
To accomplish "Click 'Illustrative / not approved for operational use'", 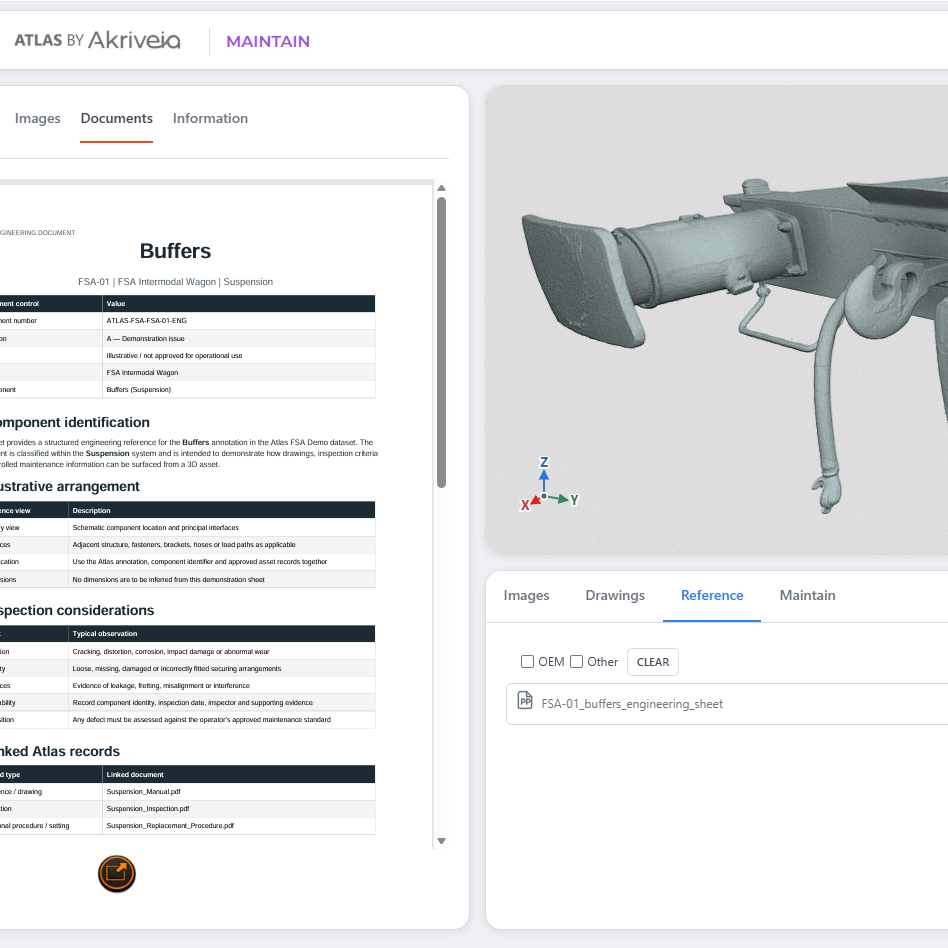I will point(174,356).
